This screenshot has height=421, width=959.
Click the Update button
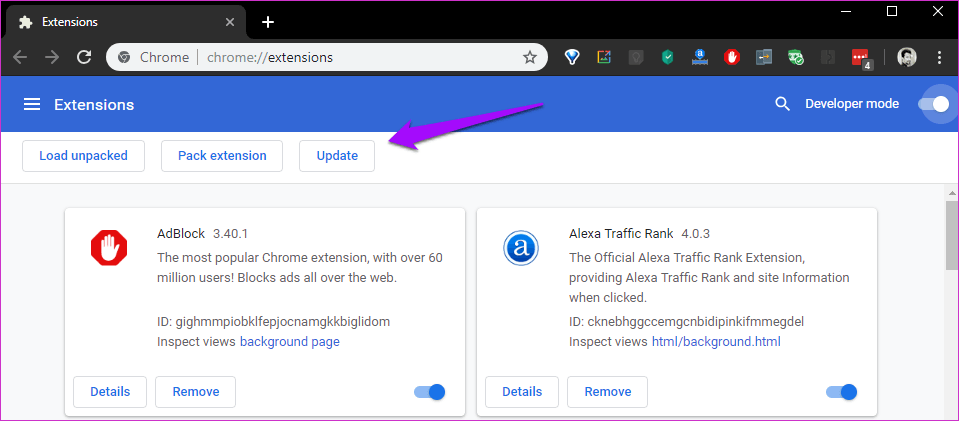pos(337,156)
